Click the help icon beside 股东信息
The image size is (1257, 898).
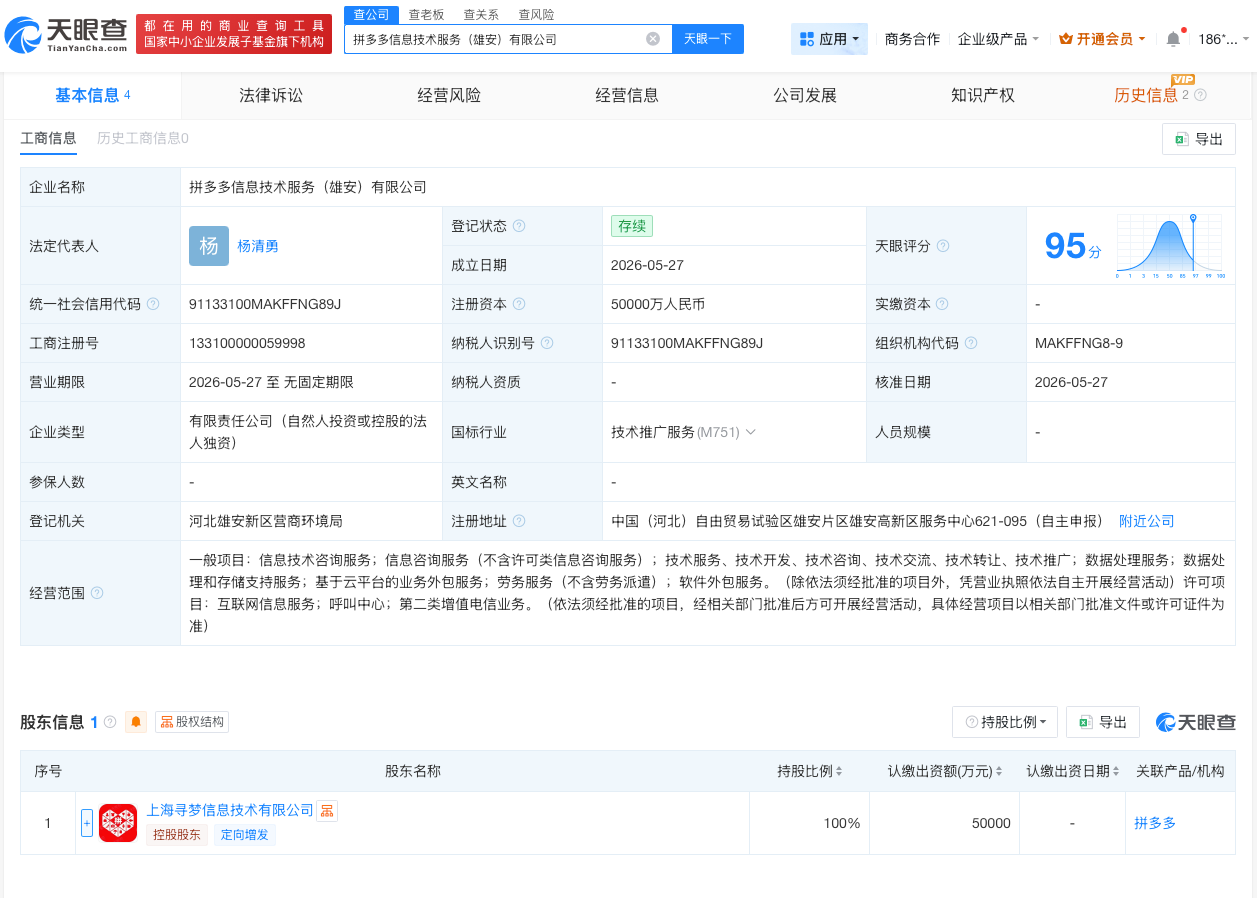(x=110, y=722)
